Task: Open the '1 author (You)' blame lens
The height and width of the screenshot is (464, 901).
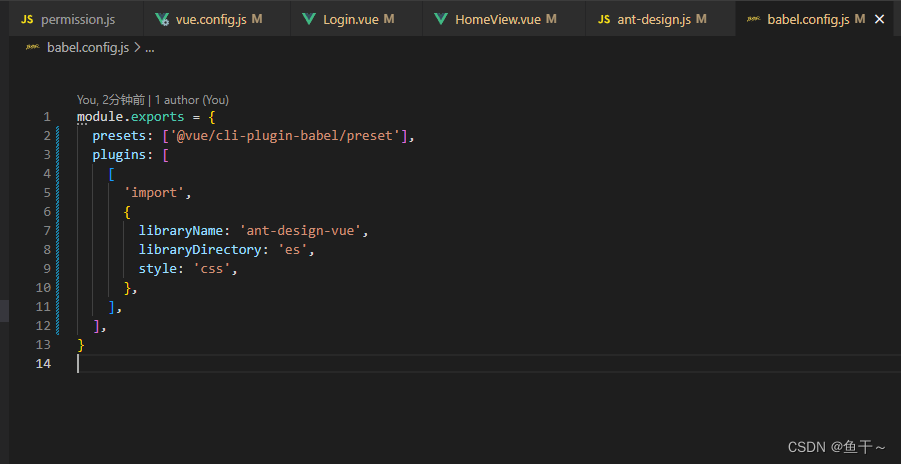Action: (192, 100)
